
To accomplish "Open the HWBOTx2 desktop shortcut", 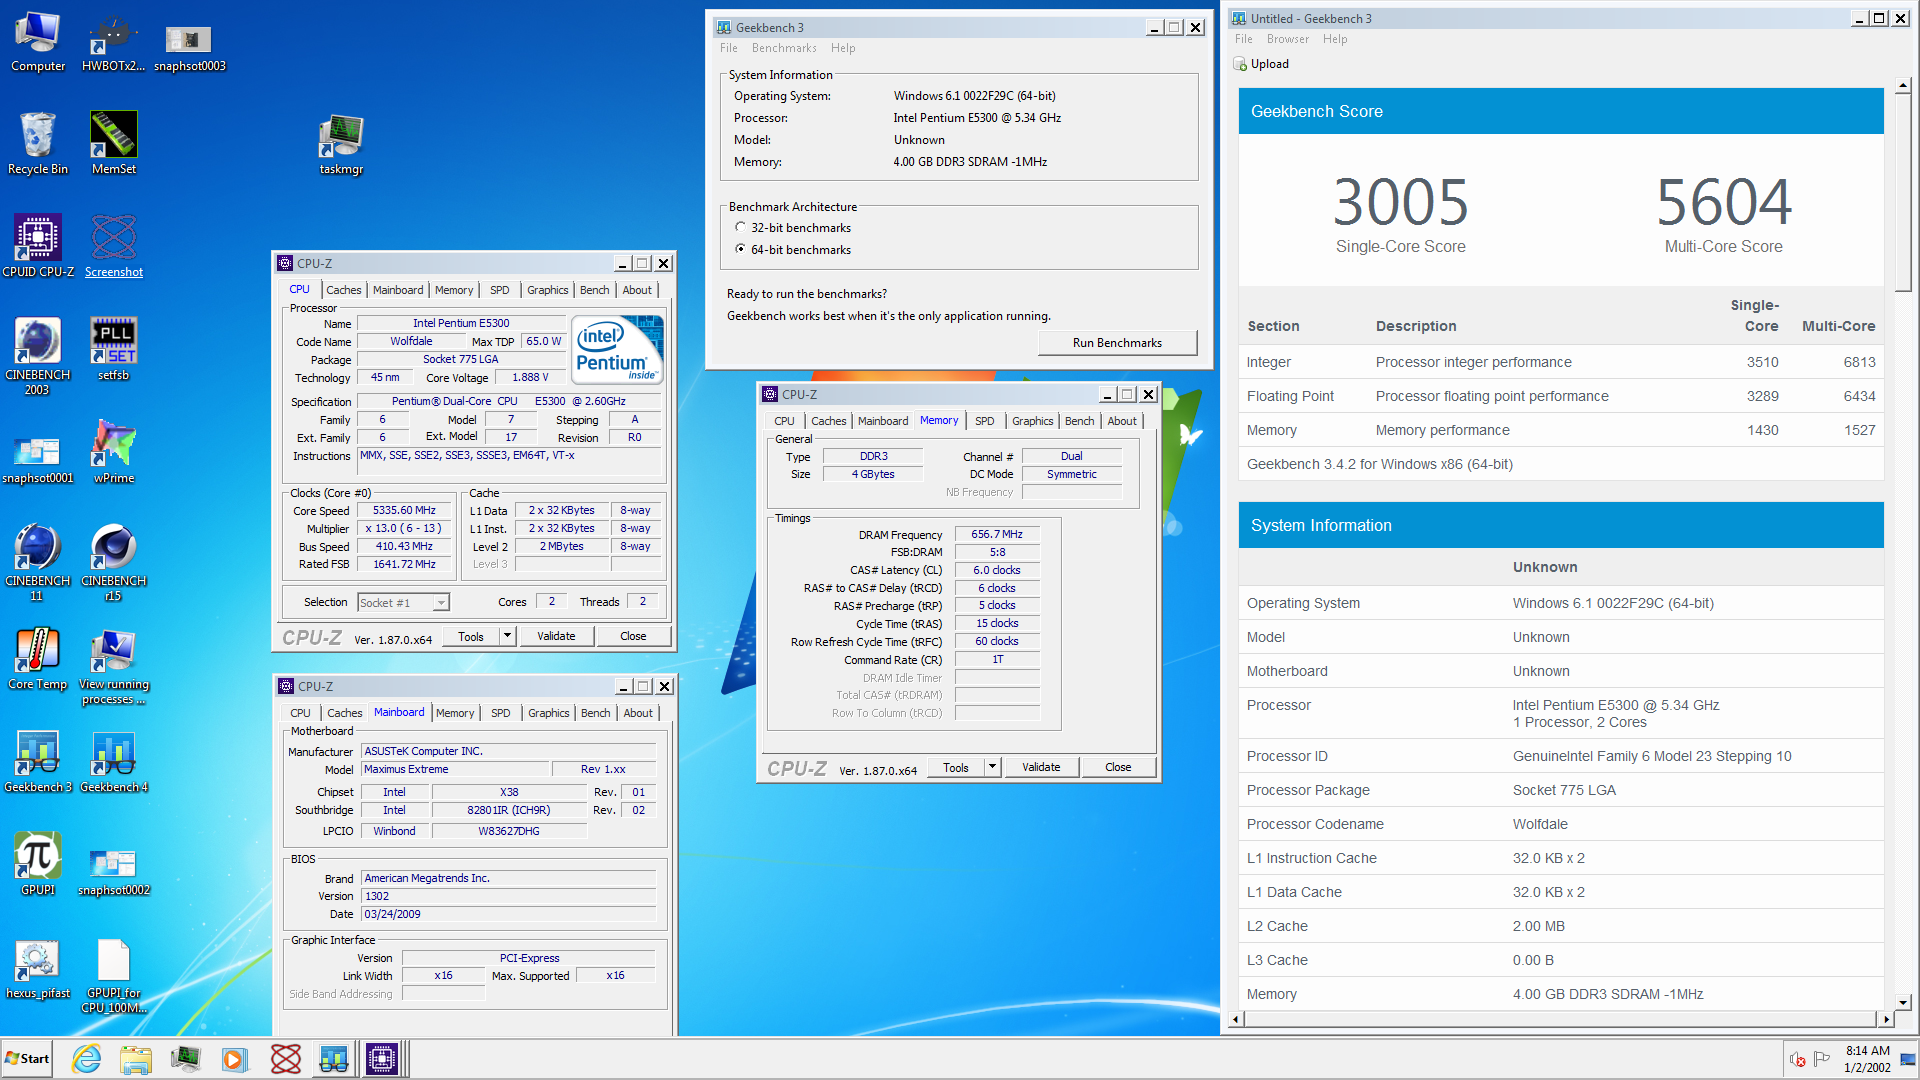I will (x=113, y=42).
